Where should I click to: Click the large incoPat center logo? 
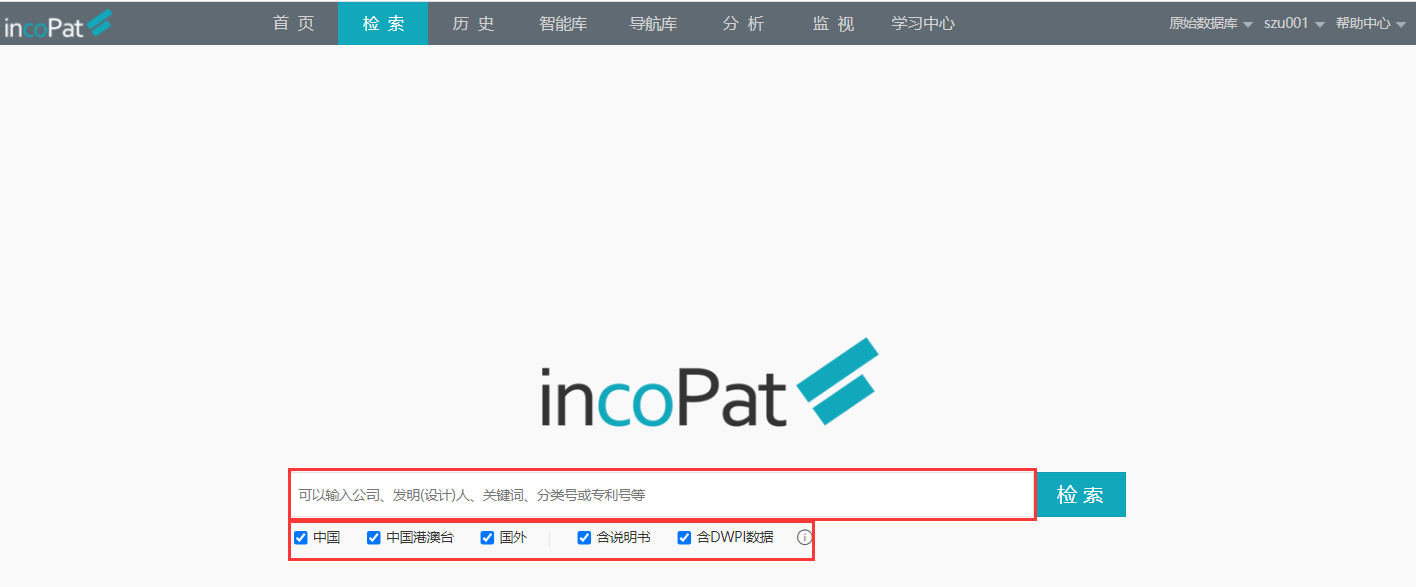pos(709,383)
